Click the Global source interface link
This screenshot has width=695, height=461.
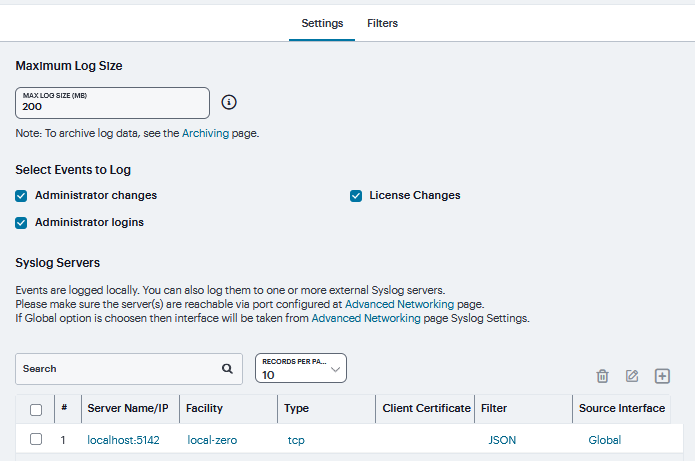click(604, 440)
